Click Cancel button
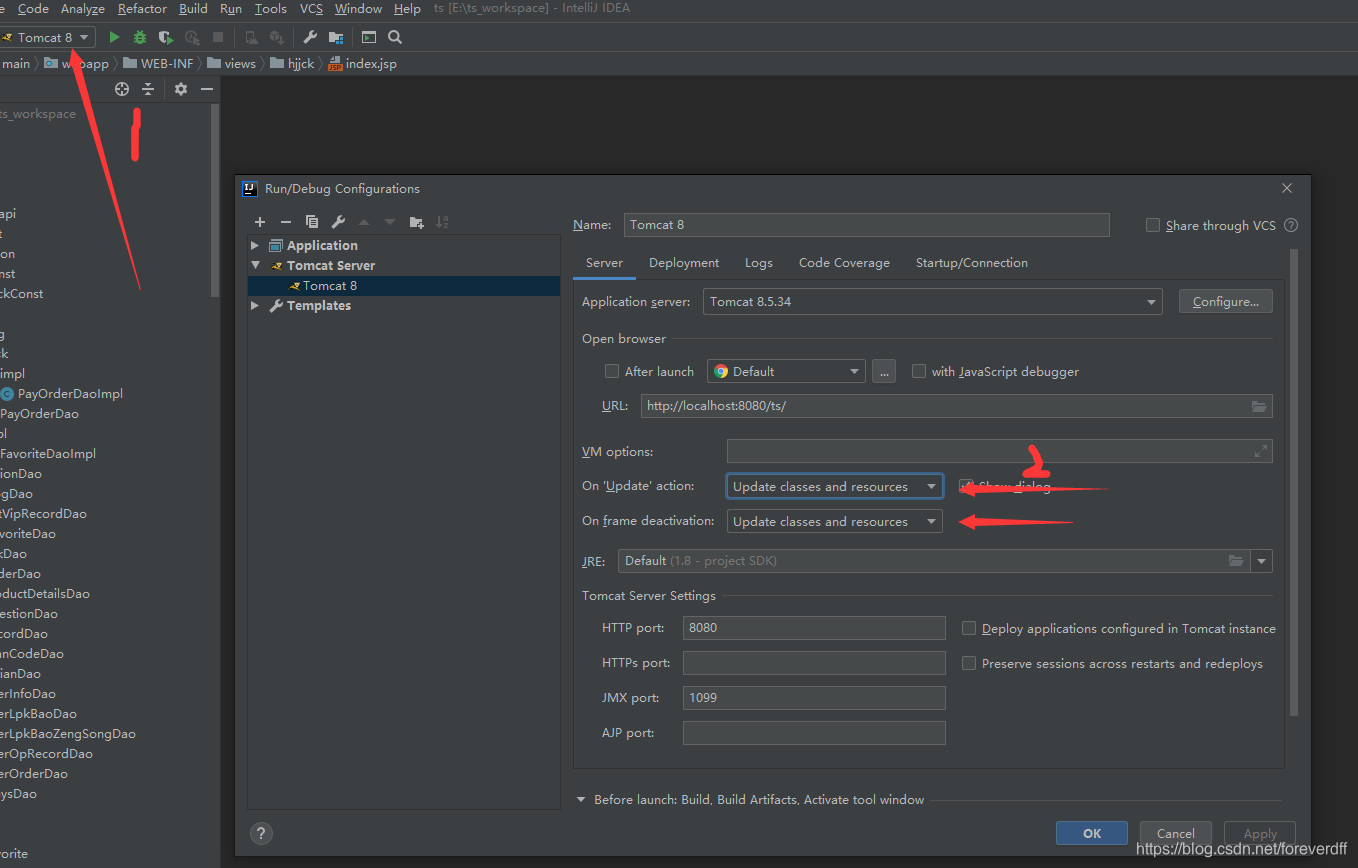This screenshot has width=1358, height=868. [1176, 833]
